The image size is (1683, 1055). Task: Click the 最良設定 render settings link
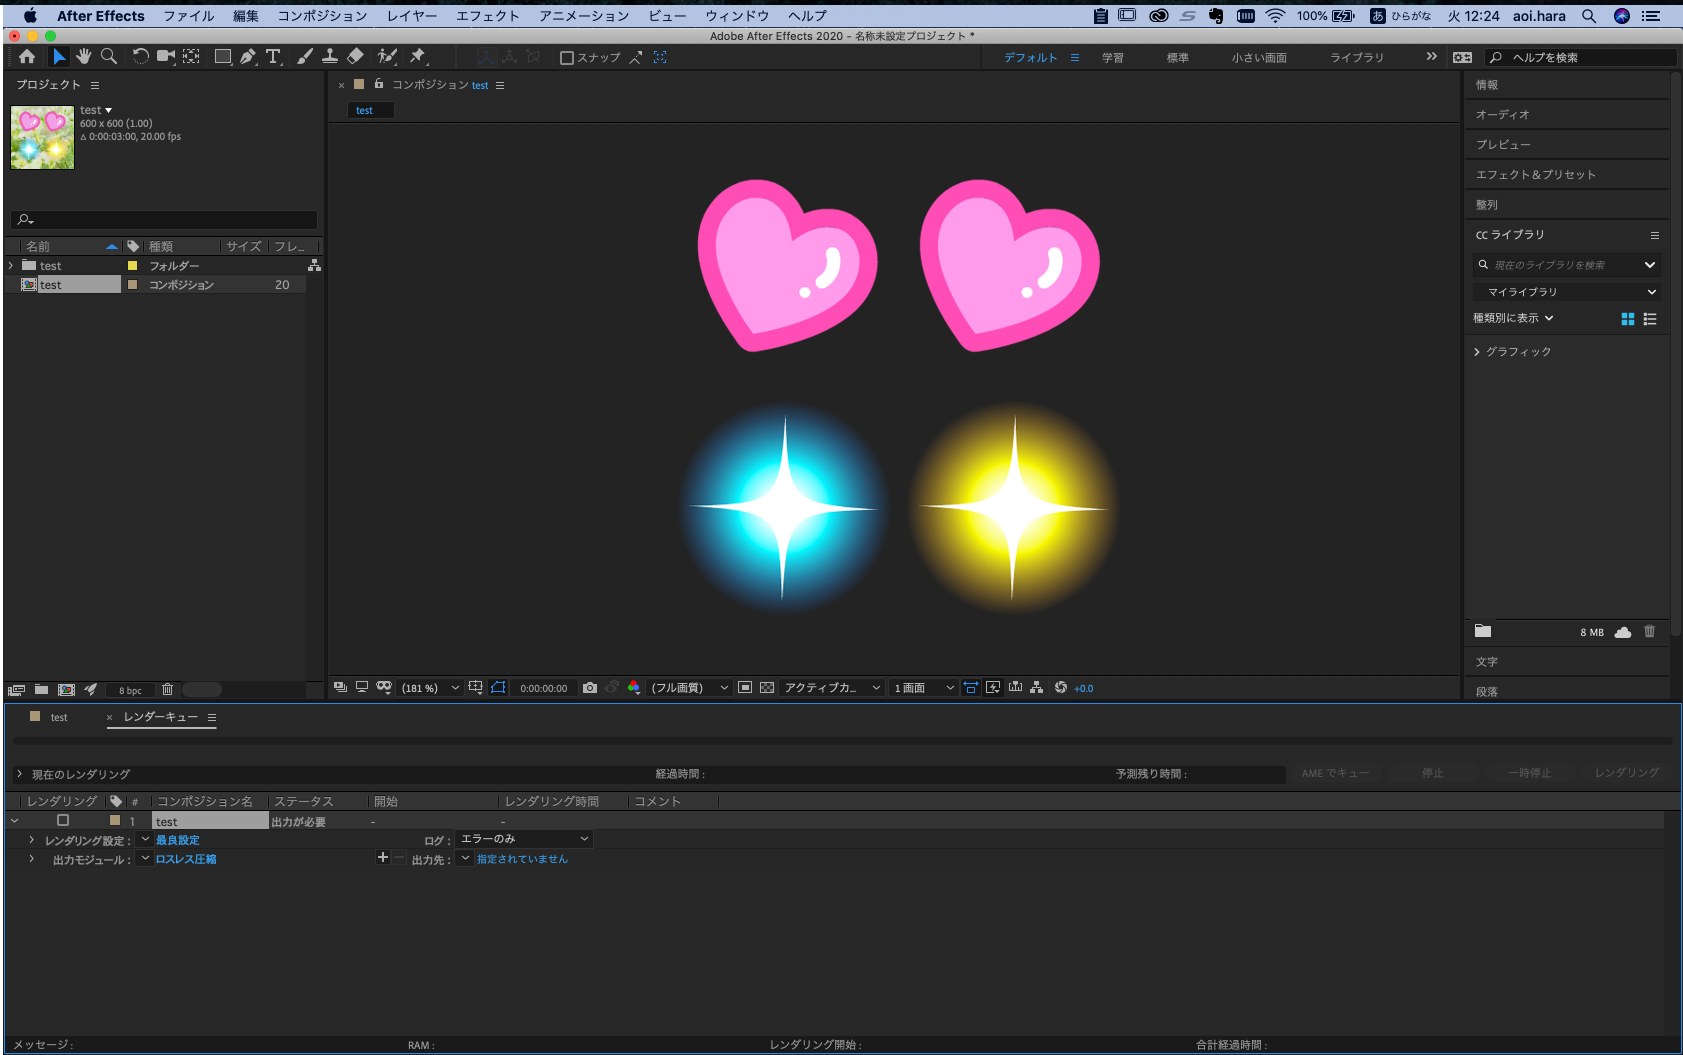click(x=177, y=840)
